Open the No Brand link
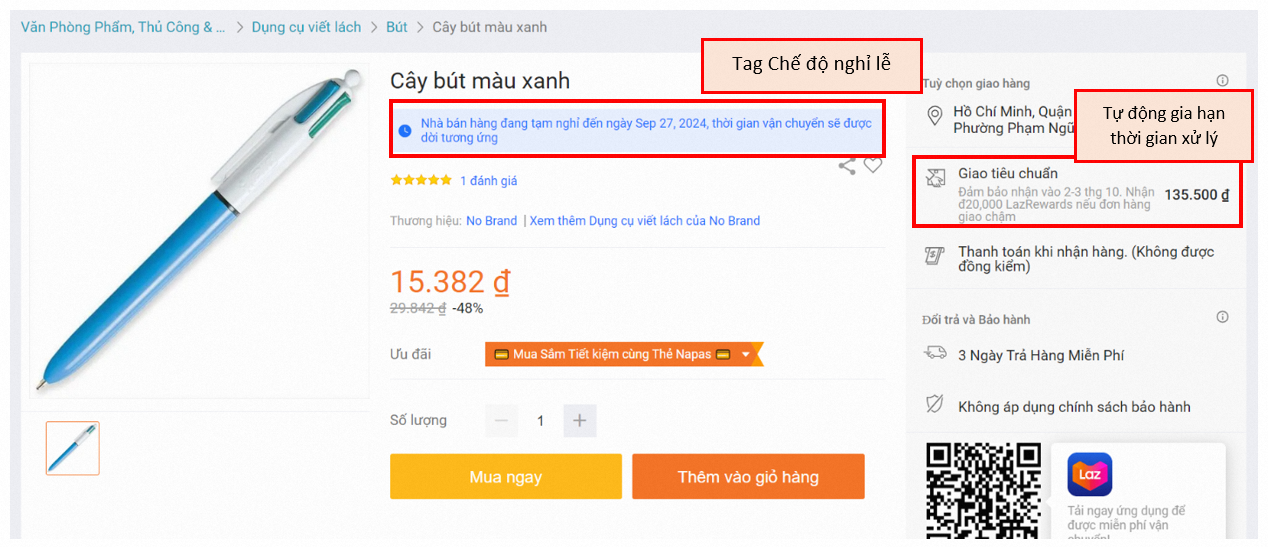This screenshot has width=1268, height=547. (492, 221)
